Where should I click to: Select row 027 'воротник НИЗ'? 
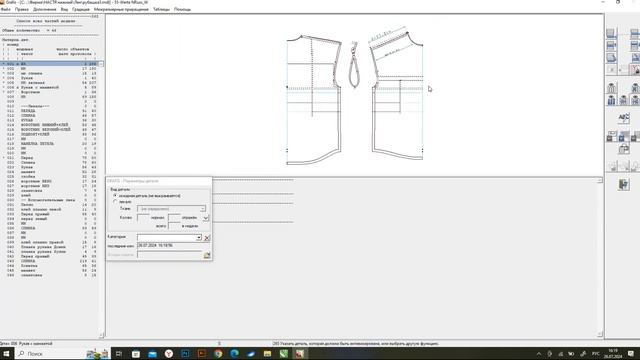coord(49,186)
